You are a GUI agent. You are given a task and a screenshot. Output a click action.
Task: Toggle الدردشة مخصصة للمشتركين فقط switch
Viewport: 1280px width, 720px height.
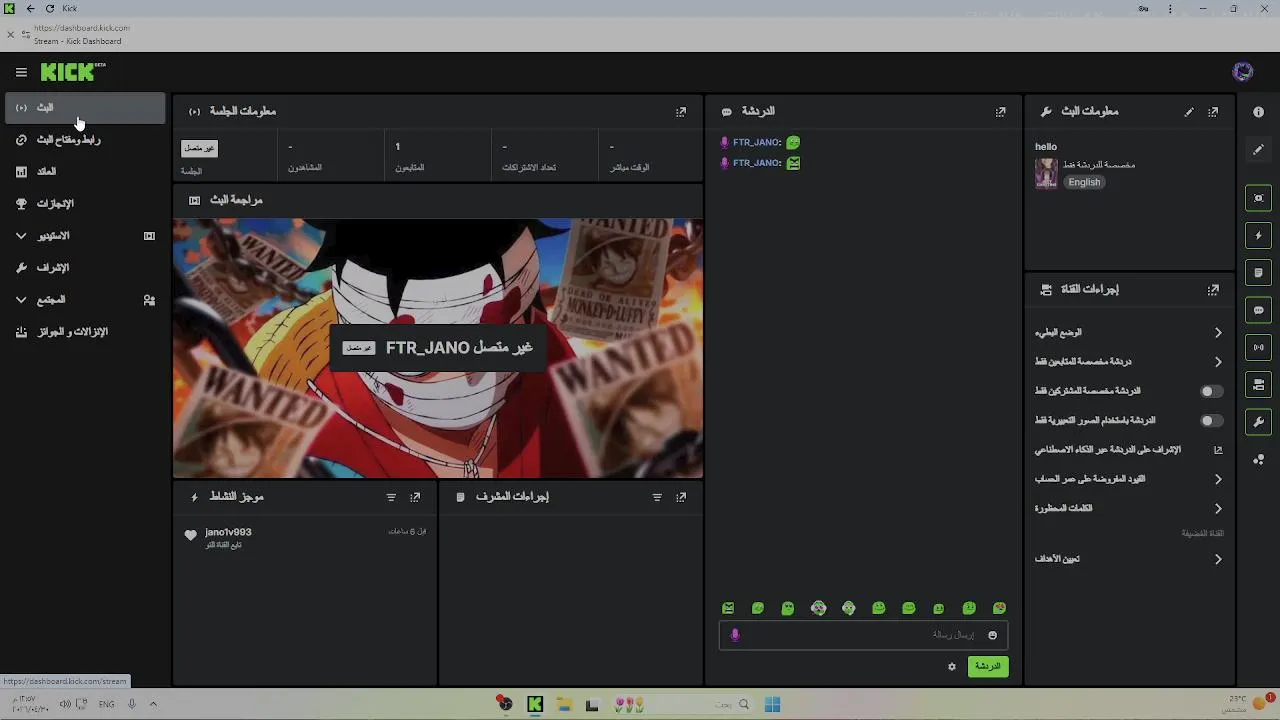[1211, 392]
